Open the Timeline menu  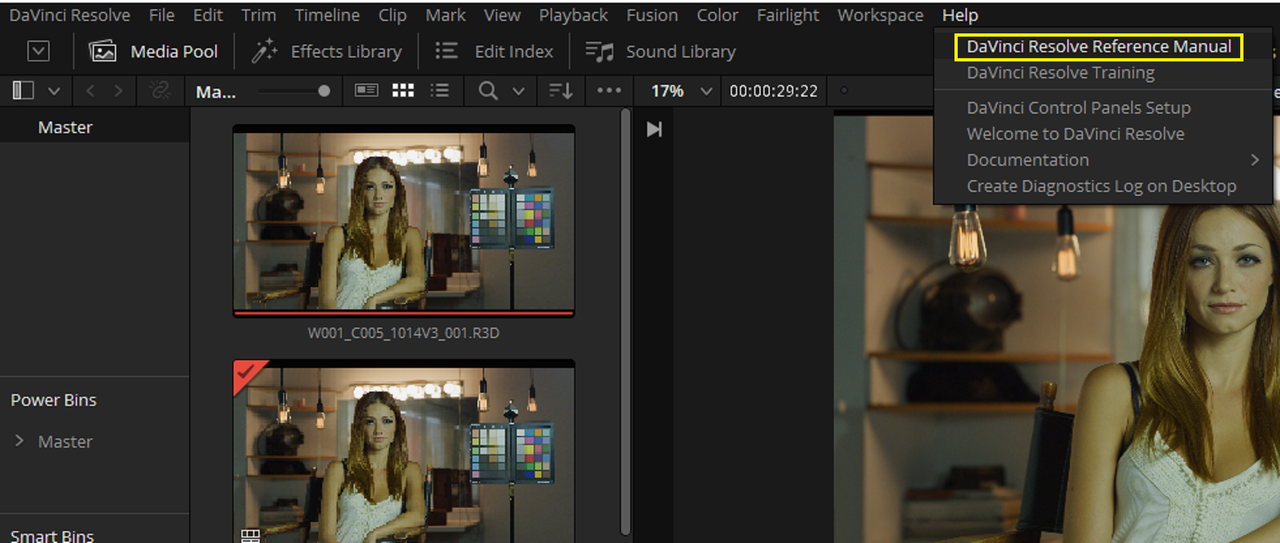pyautogui.click(x=327, y=15)
